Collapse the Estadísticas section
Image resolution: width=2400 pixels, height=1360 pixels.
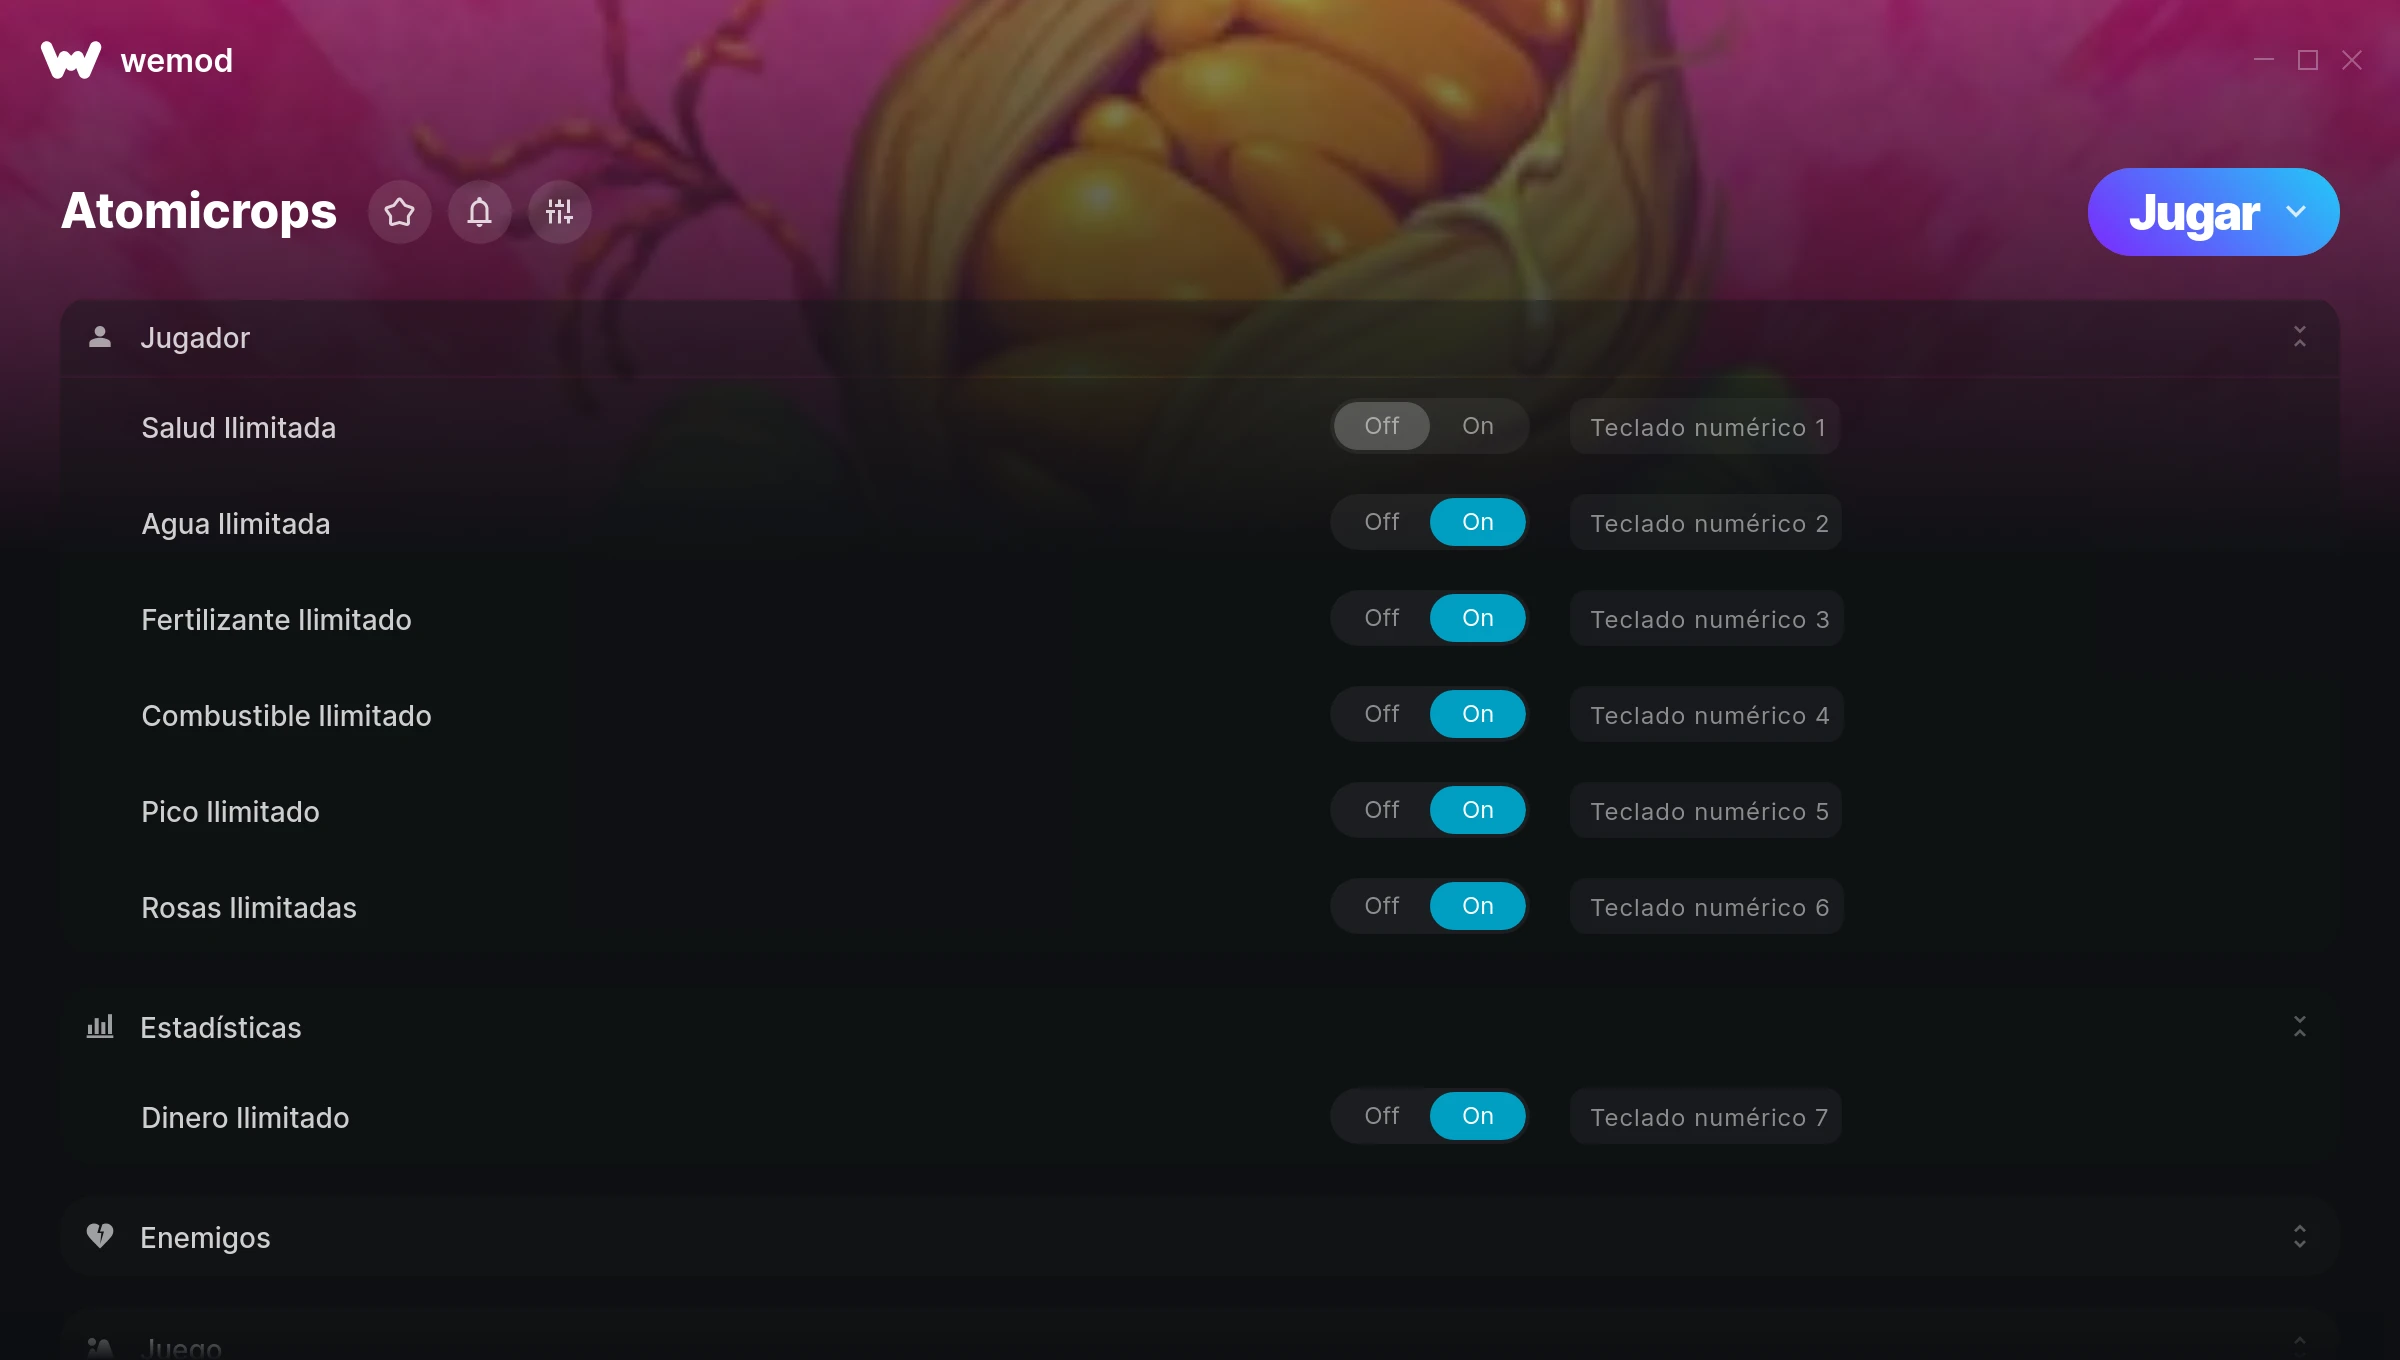2299,1027
